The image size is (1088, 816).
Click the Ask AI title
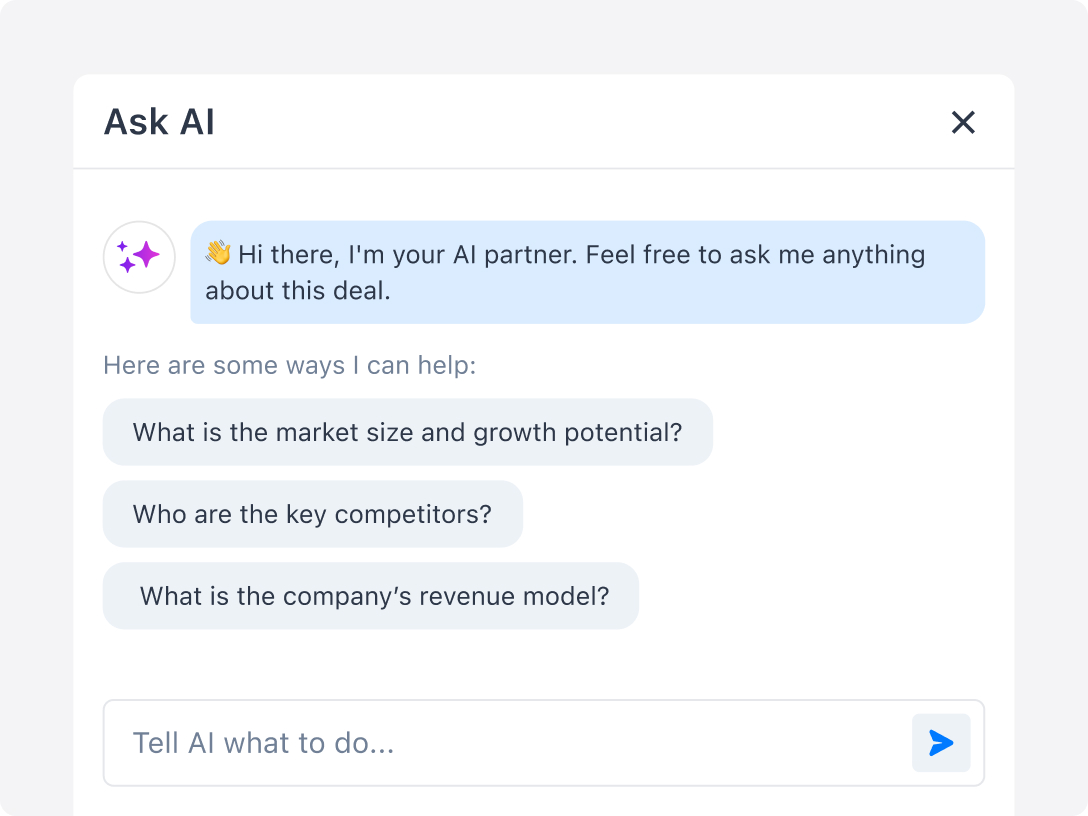click(x=159, y=122)
